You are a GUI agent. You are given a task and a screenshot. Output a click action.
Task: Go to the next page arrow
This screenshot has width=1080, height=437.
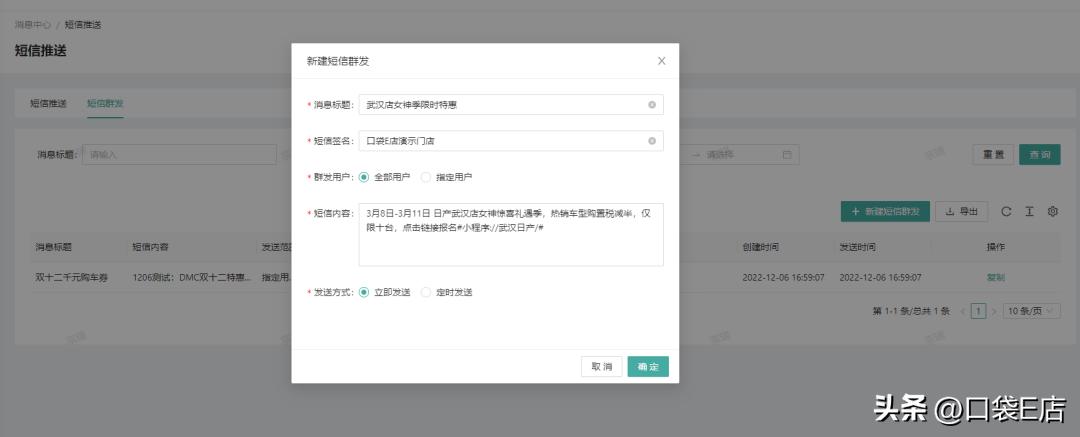pos(994,311)
